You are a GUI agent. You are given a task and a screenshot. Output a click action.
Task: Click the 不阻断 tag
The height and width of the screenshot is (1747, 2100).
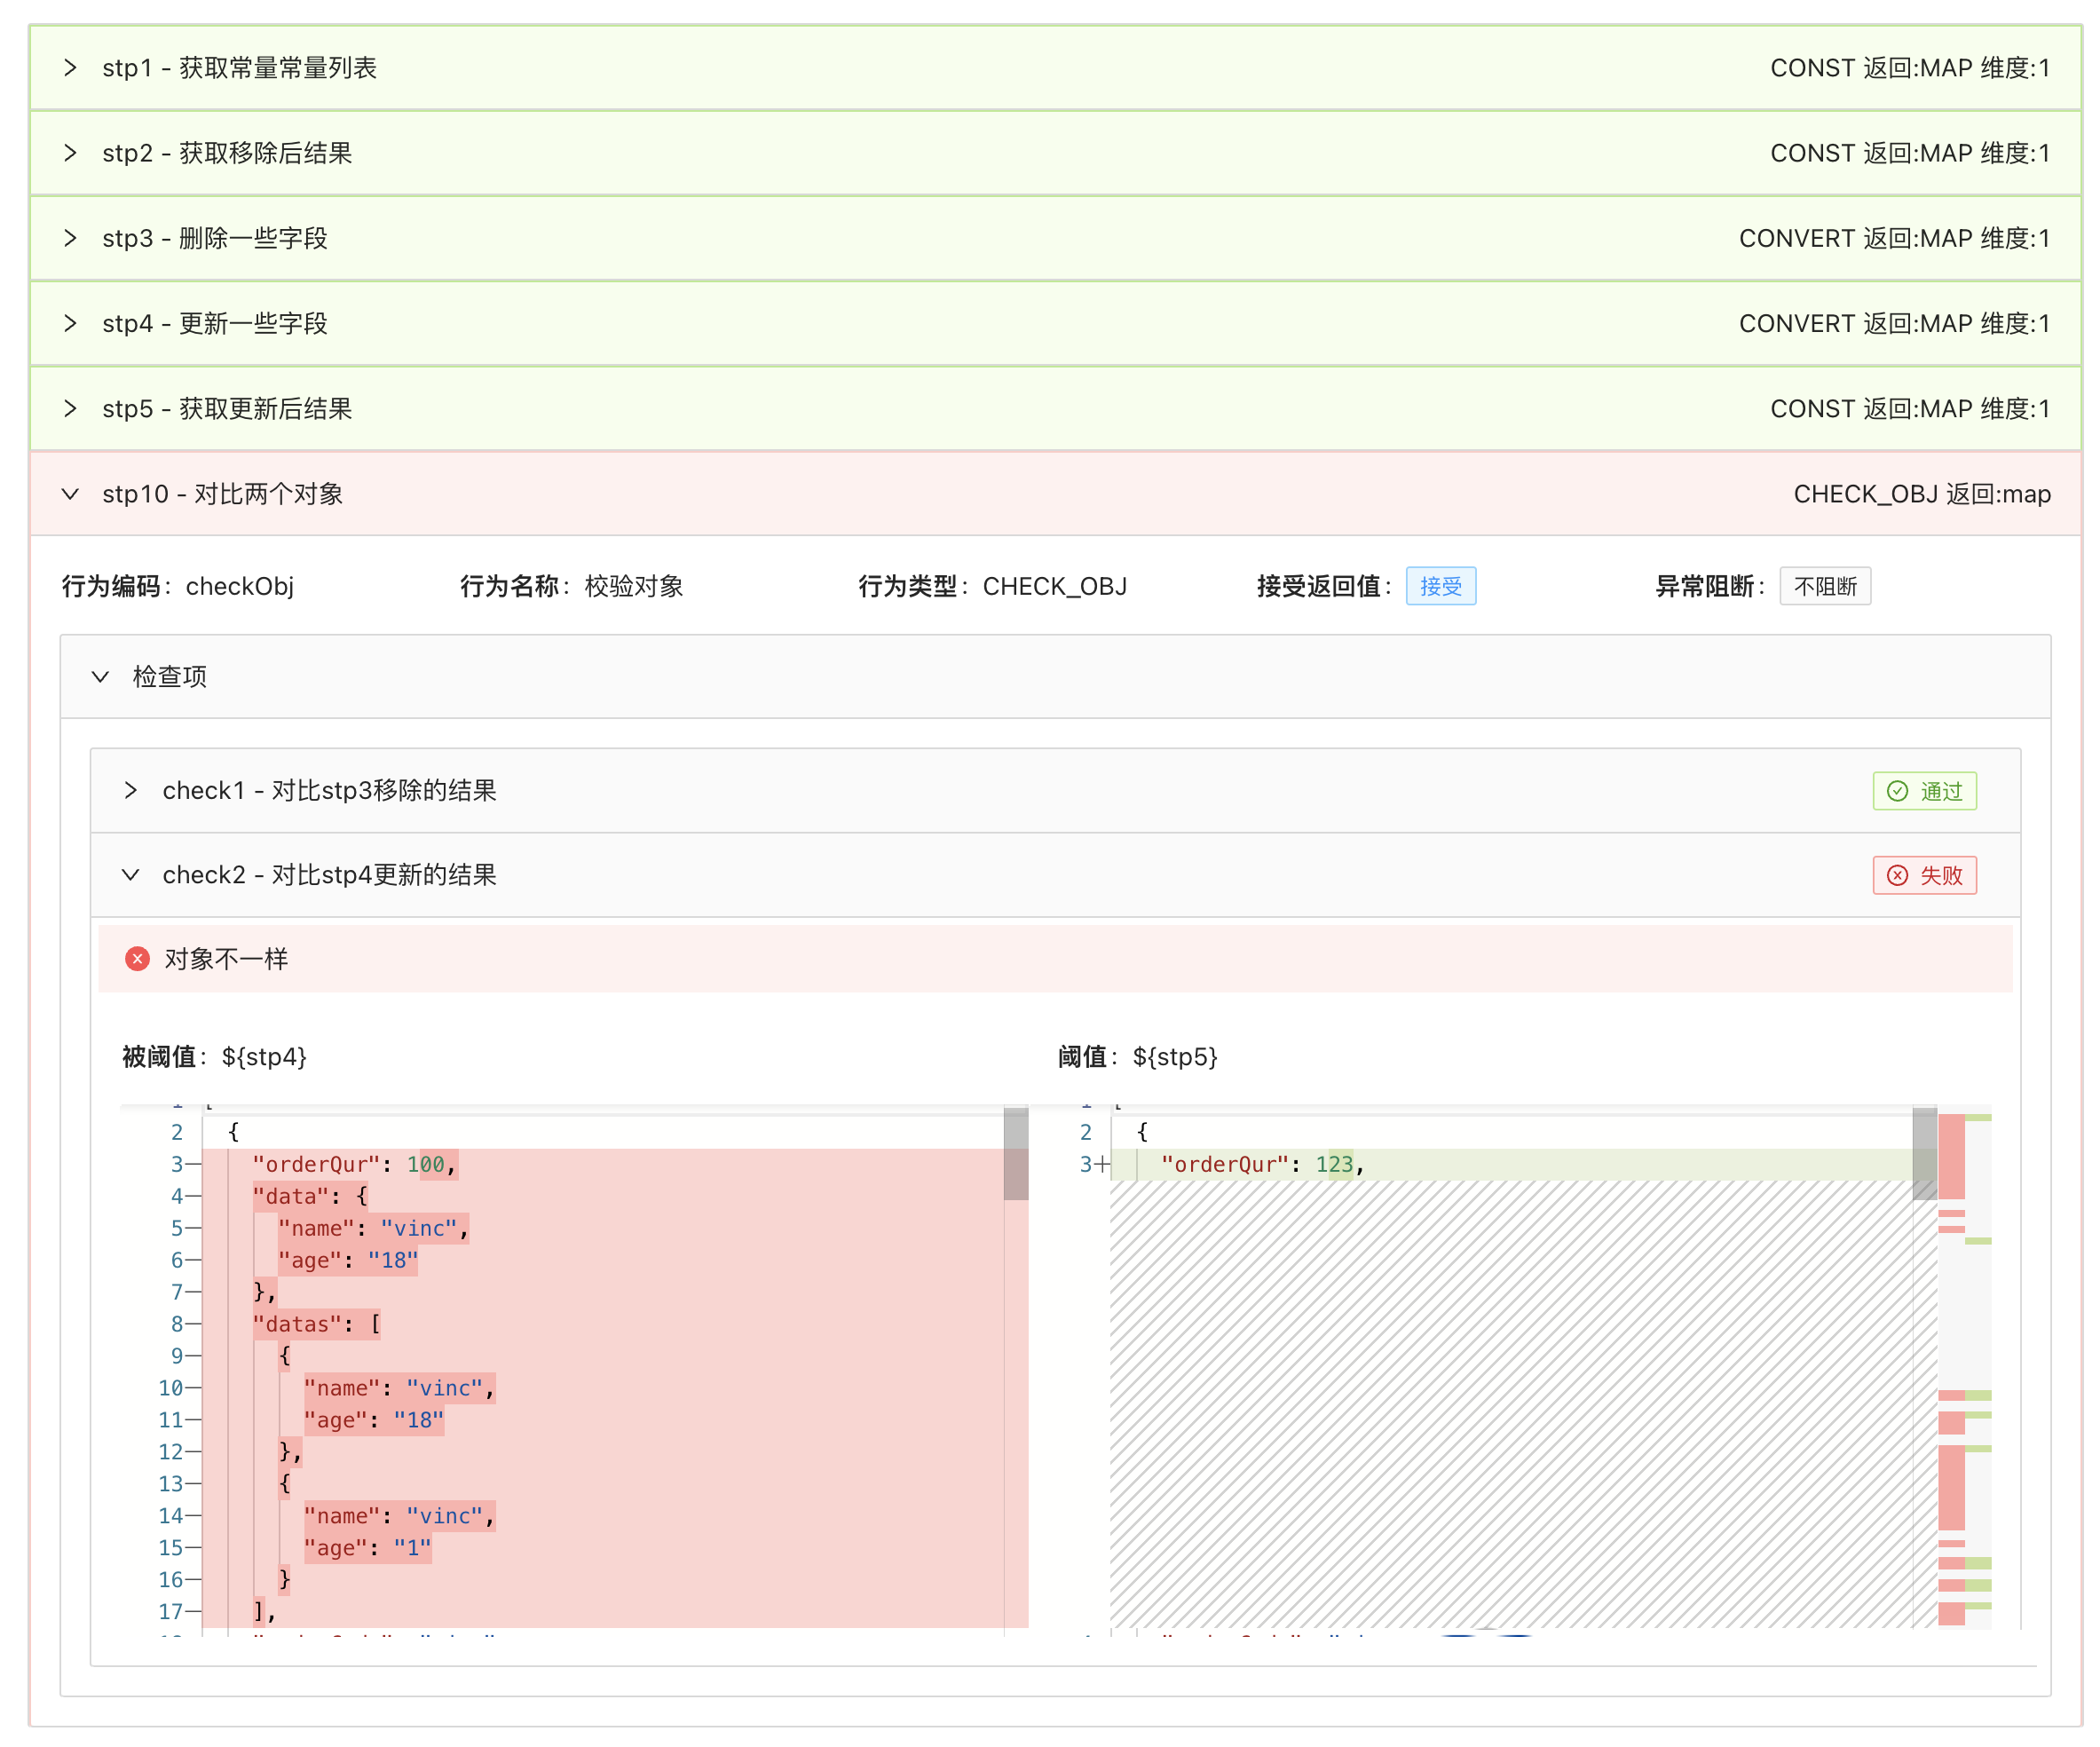(1824, 586)
